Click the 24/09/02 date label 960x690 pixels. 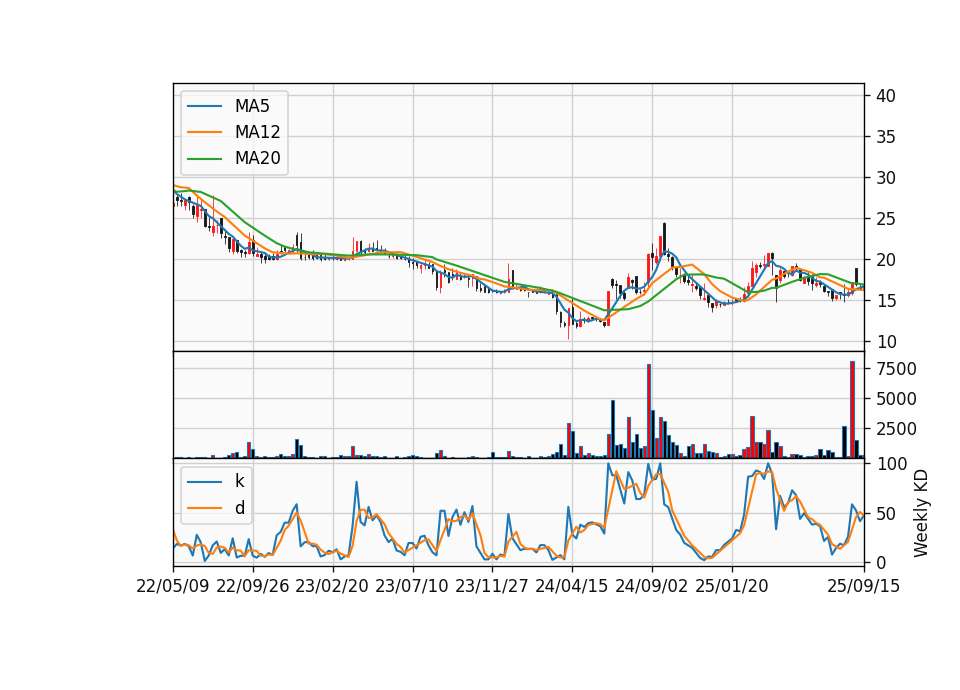click(x=651, y=586)
